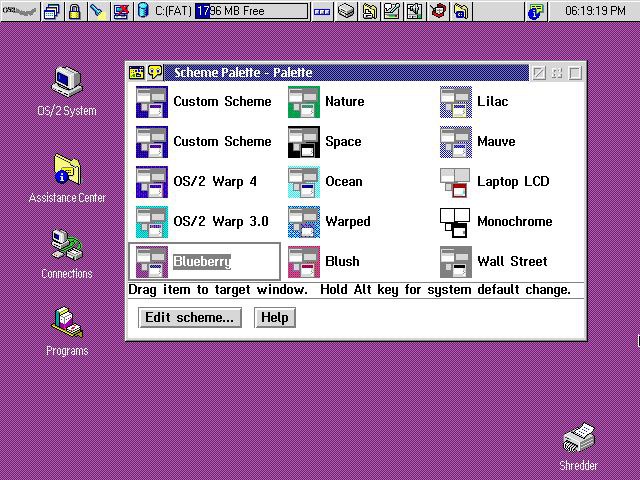Screen dimensions: 640x480
Task: Click the red tray icon
Action: tap(438, 11)
